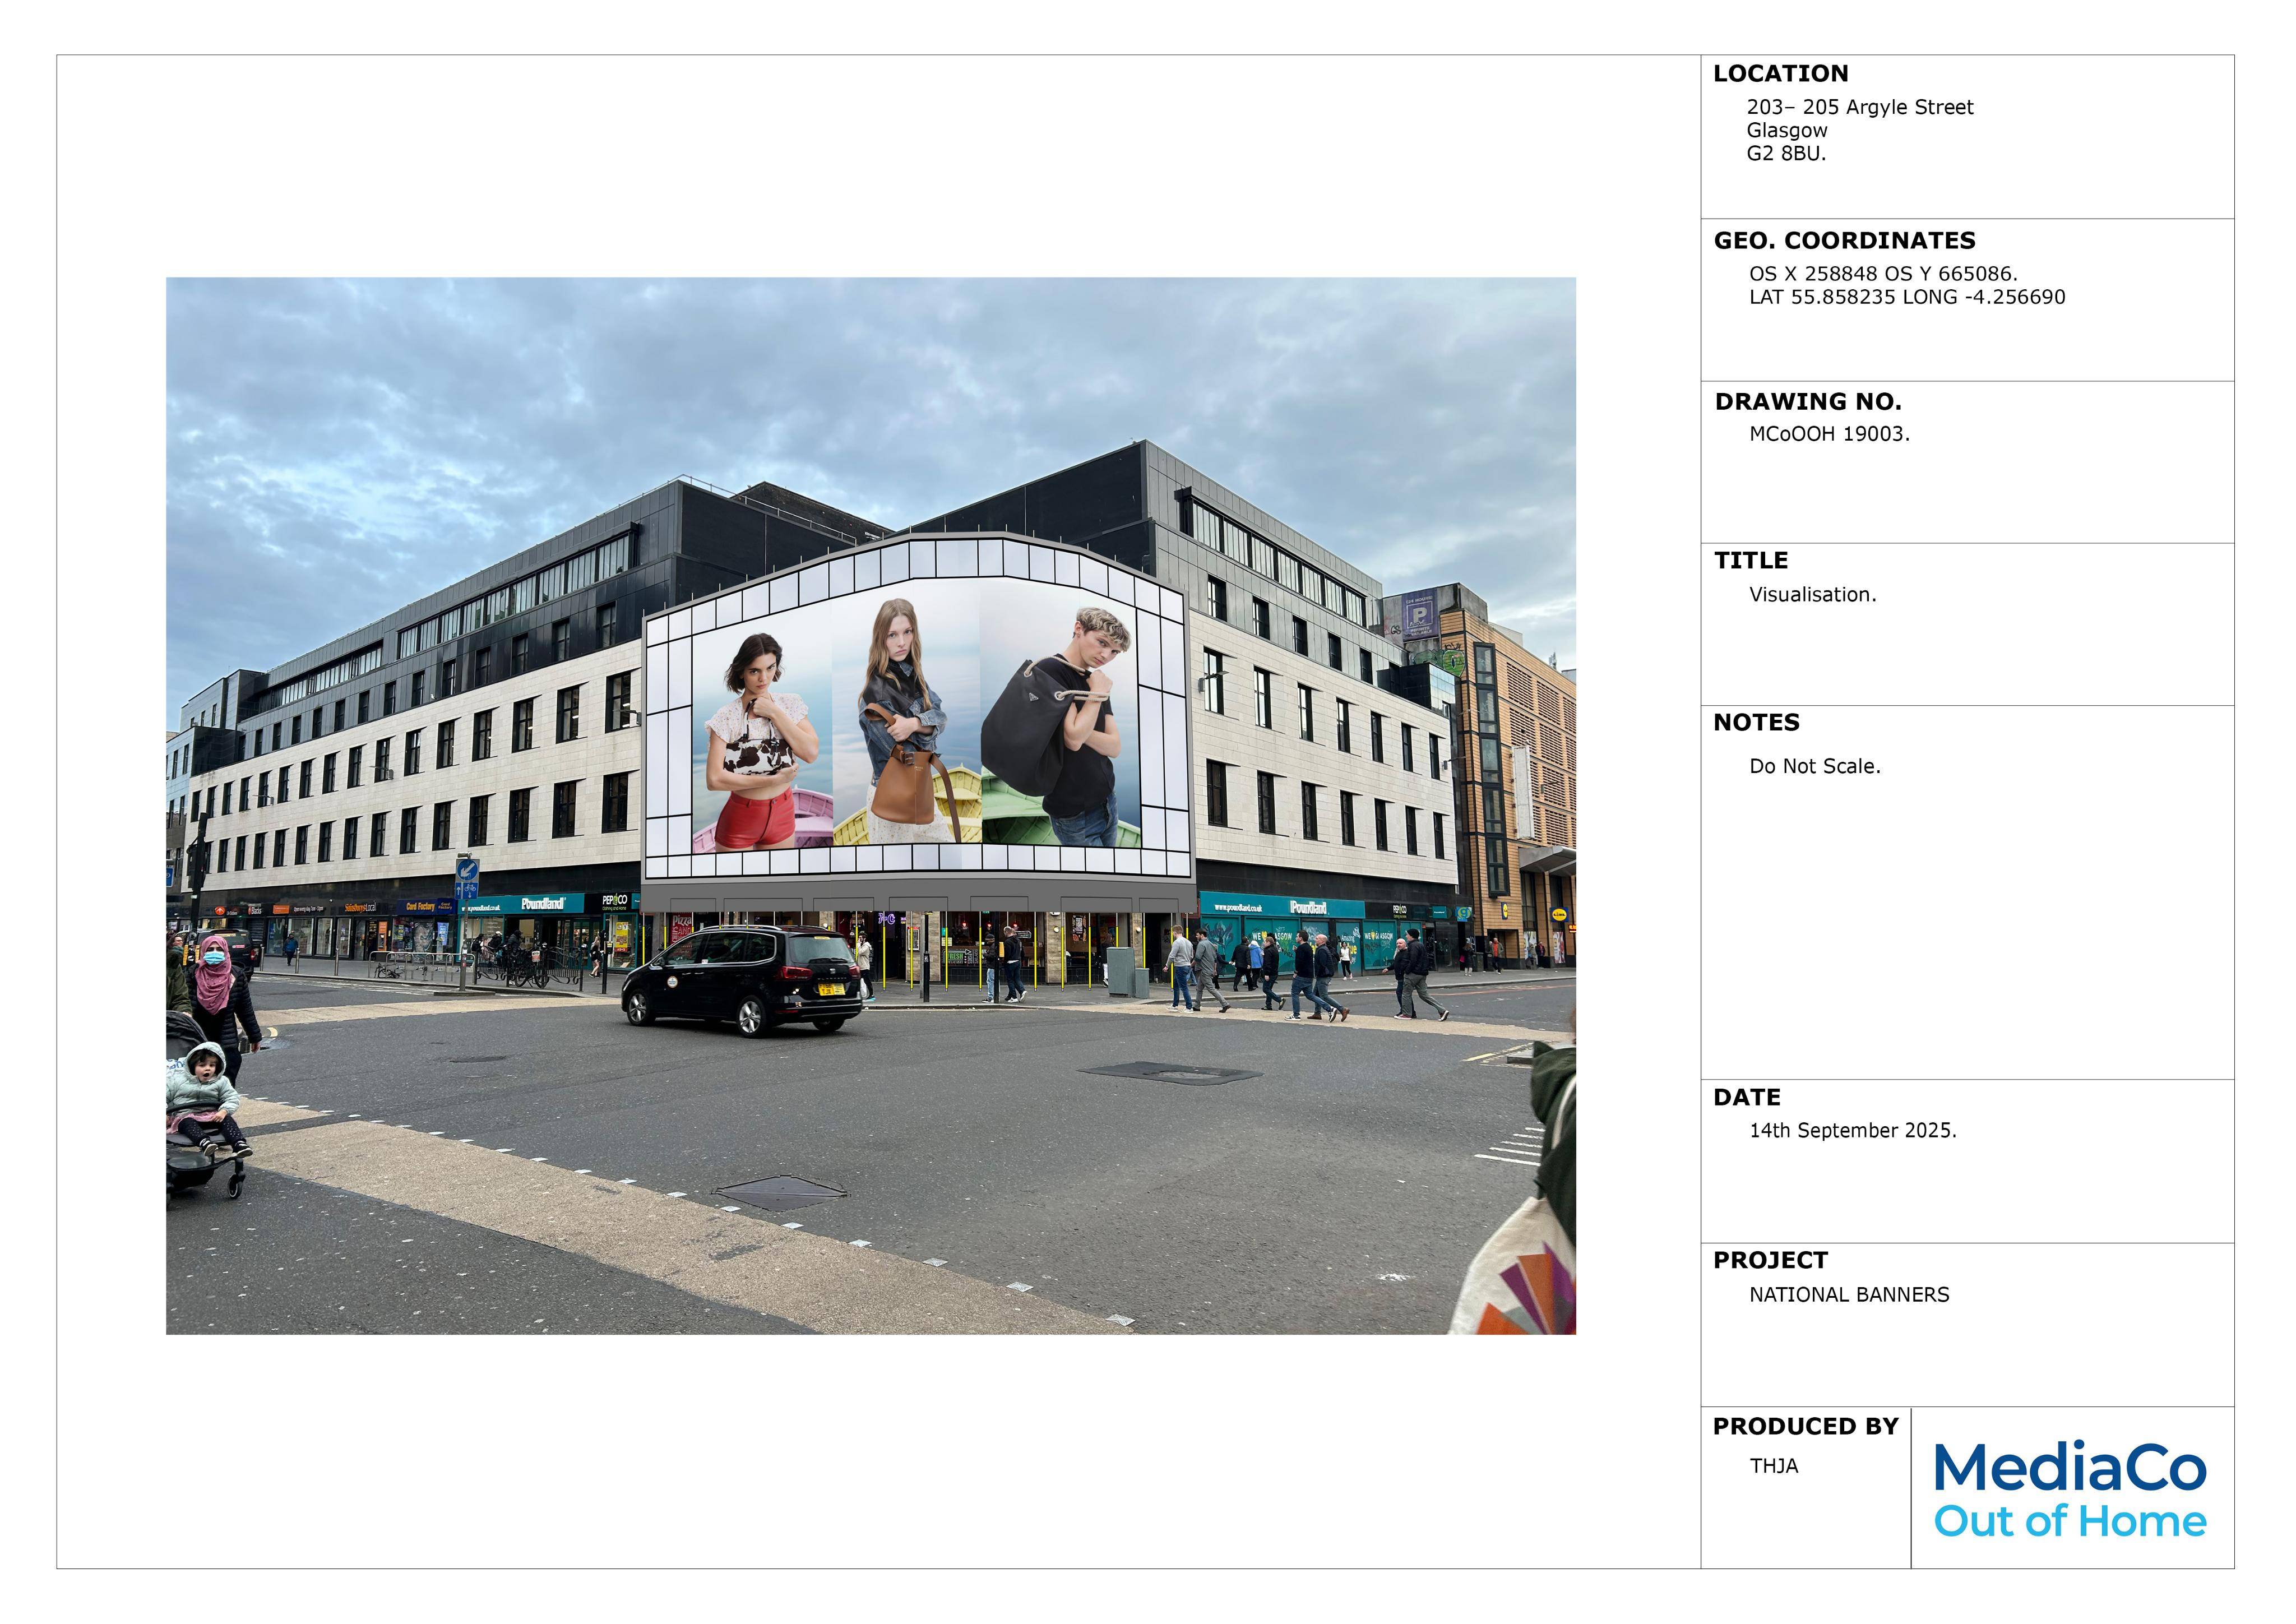Click the "NOTES" heading
This screenshot has height=1624, width=2296.
click(1756, 722)
